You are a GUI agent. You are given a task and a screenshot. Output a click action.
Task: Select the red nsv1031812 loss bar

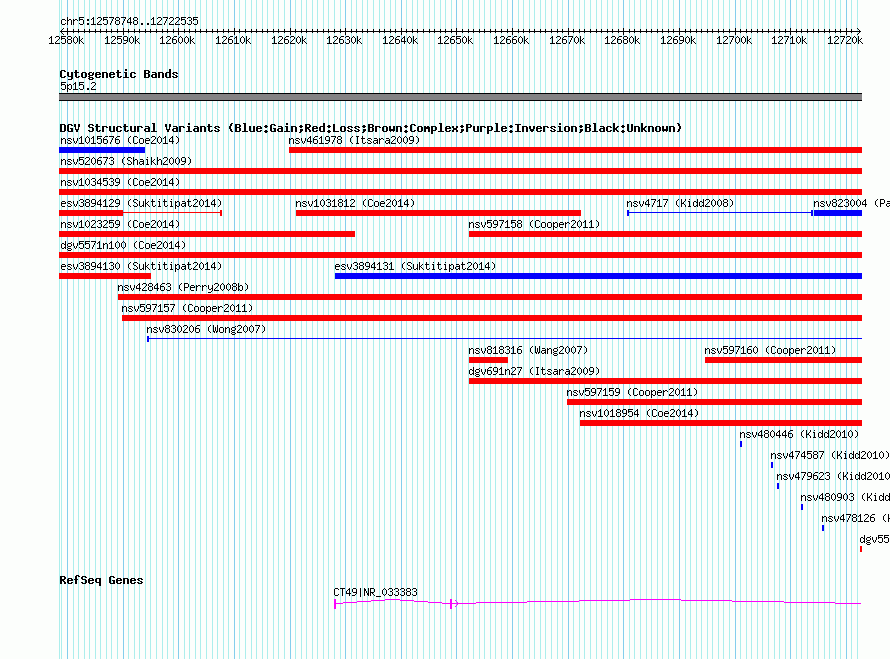438,213
